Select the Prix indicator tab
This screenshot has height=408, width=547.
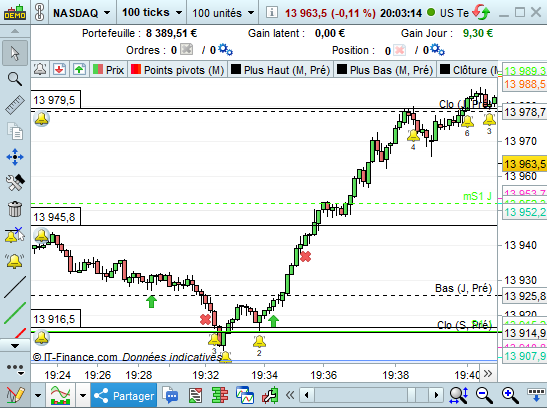108,70
